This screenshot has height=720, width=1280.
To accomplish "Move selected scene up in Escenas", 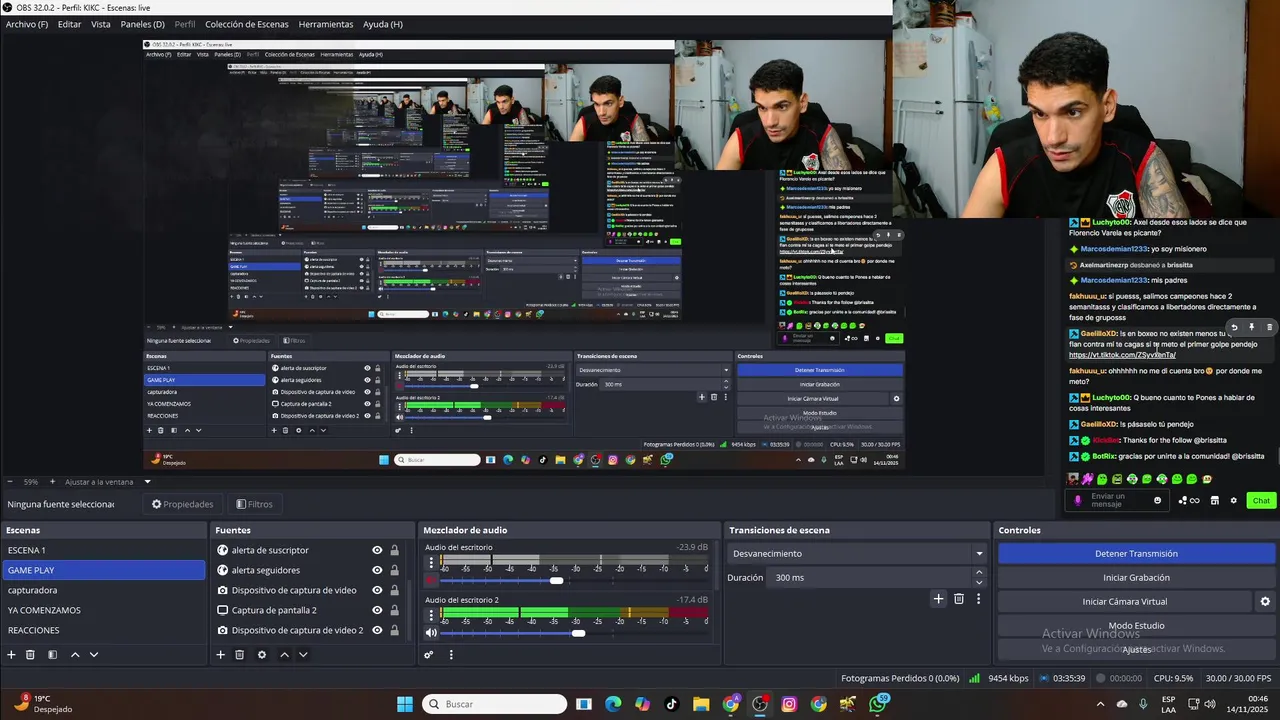I will 75,655.
